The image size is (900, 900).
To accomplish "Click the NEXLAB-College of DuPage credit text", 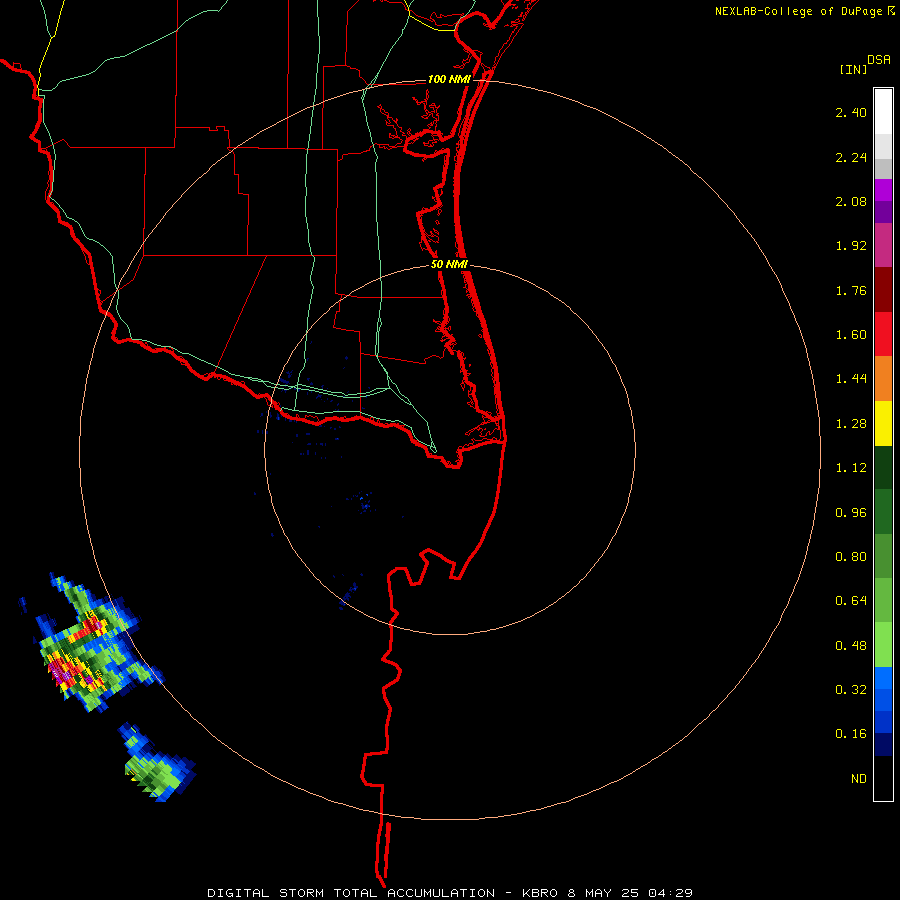I will [798, 11].
